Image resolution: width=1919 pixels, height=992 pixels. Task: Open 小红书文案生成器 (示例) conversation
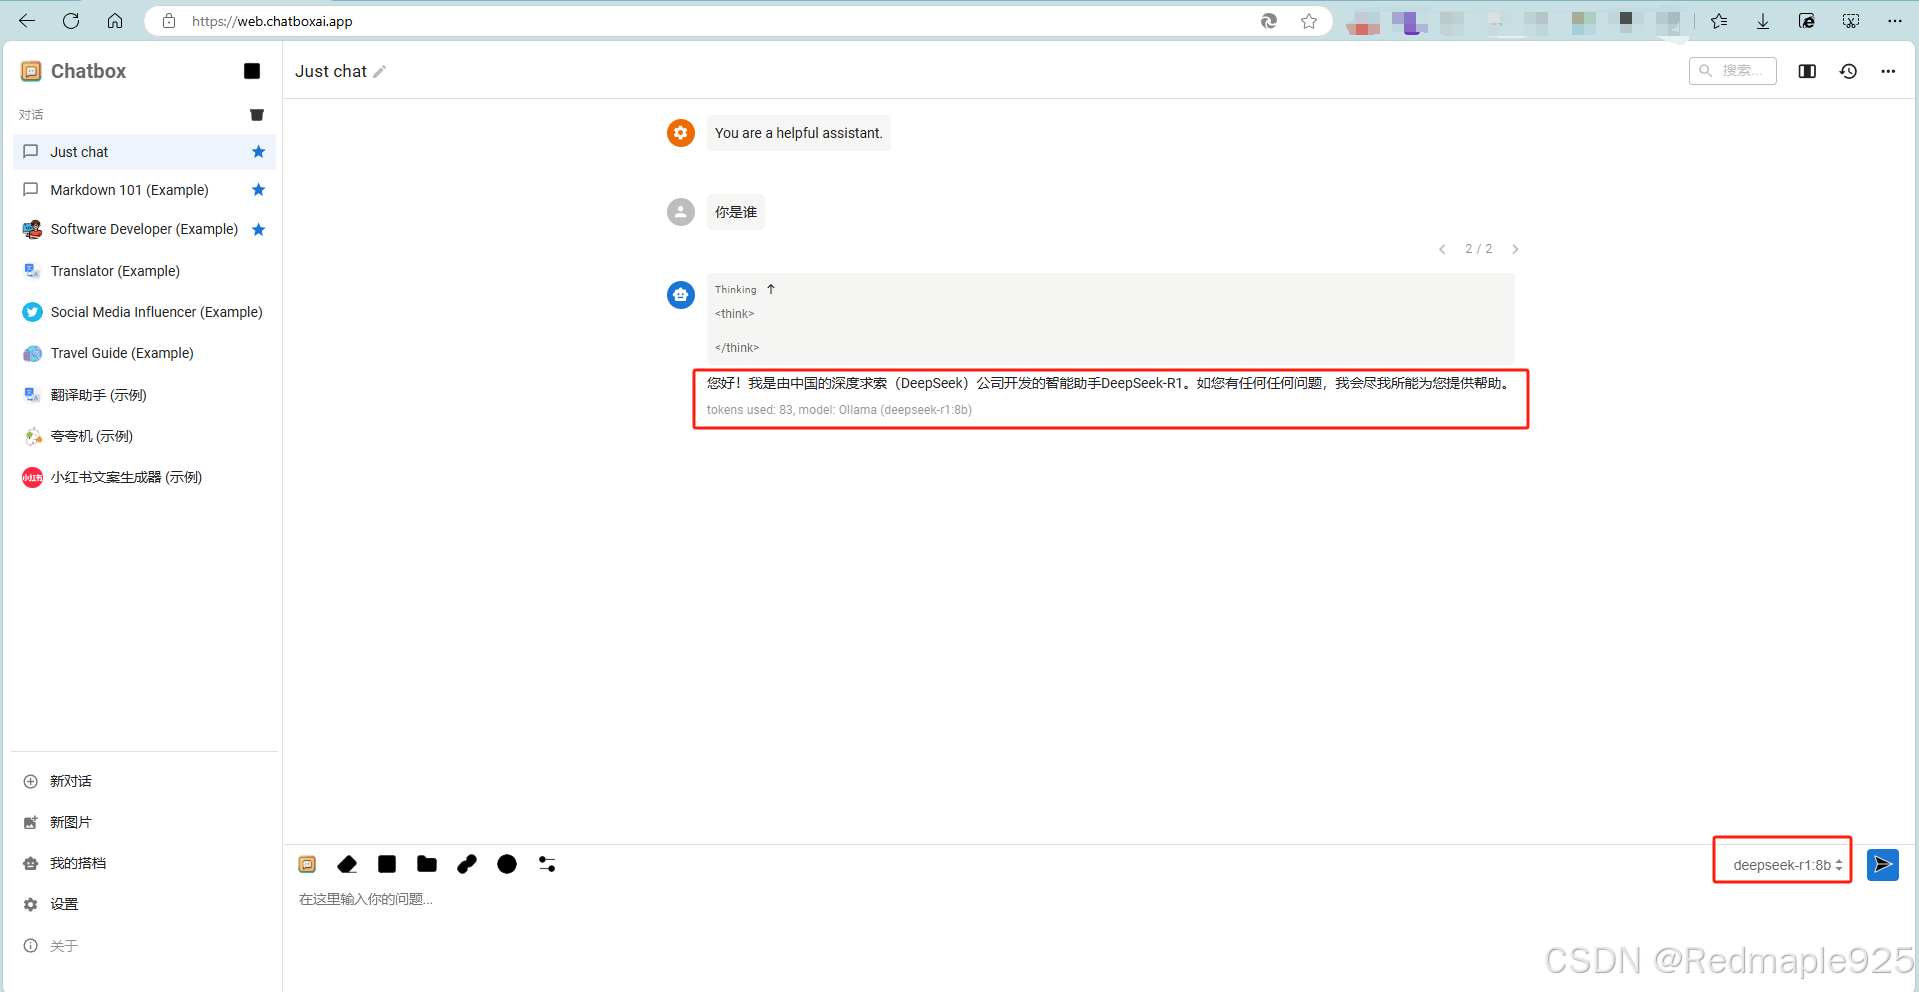144,477
